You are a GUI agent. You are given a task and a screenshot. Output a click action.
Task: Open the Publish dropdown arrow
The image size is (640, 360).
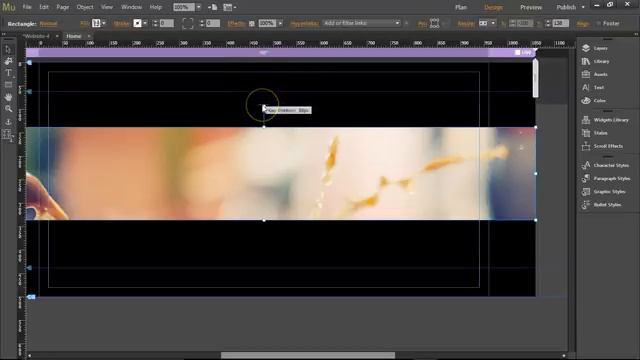(x=583, y=7)
